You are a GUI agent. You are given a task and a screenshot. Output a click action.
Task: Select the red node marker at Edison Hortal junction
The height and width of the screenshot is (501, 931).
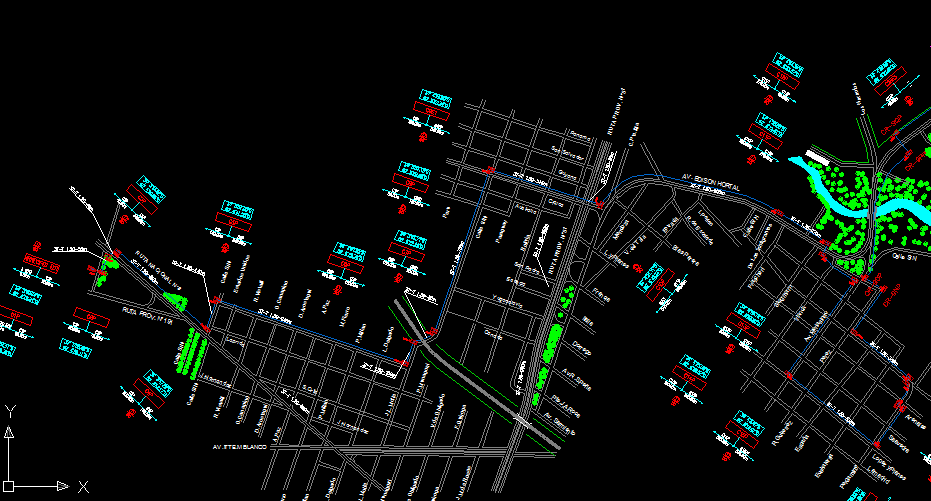598,203
